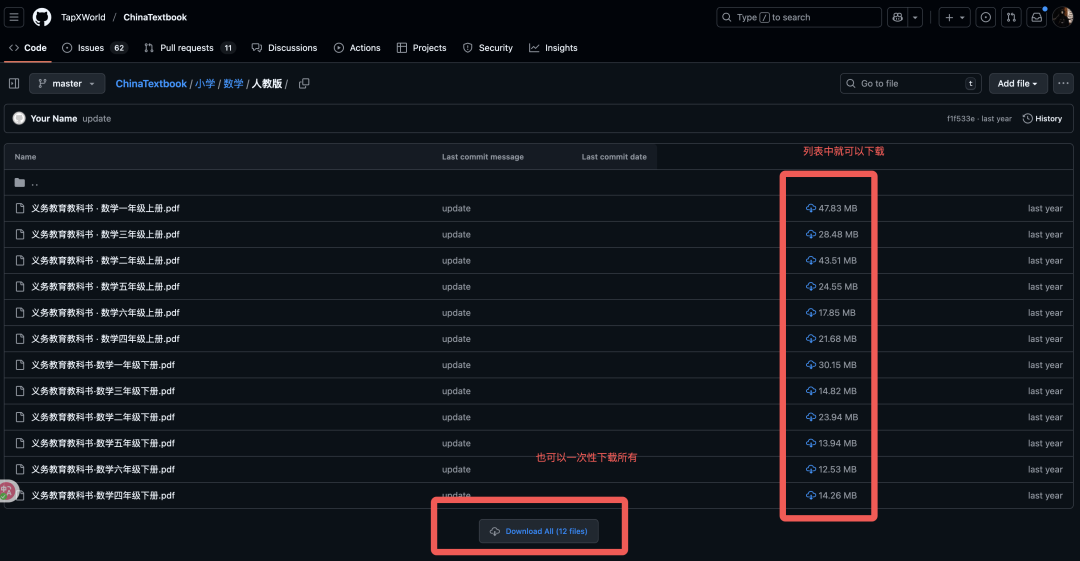Open the hamburger navigation menu
1080x561 pixels.
15,17
